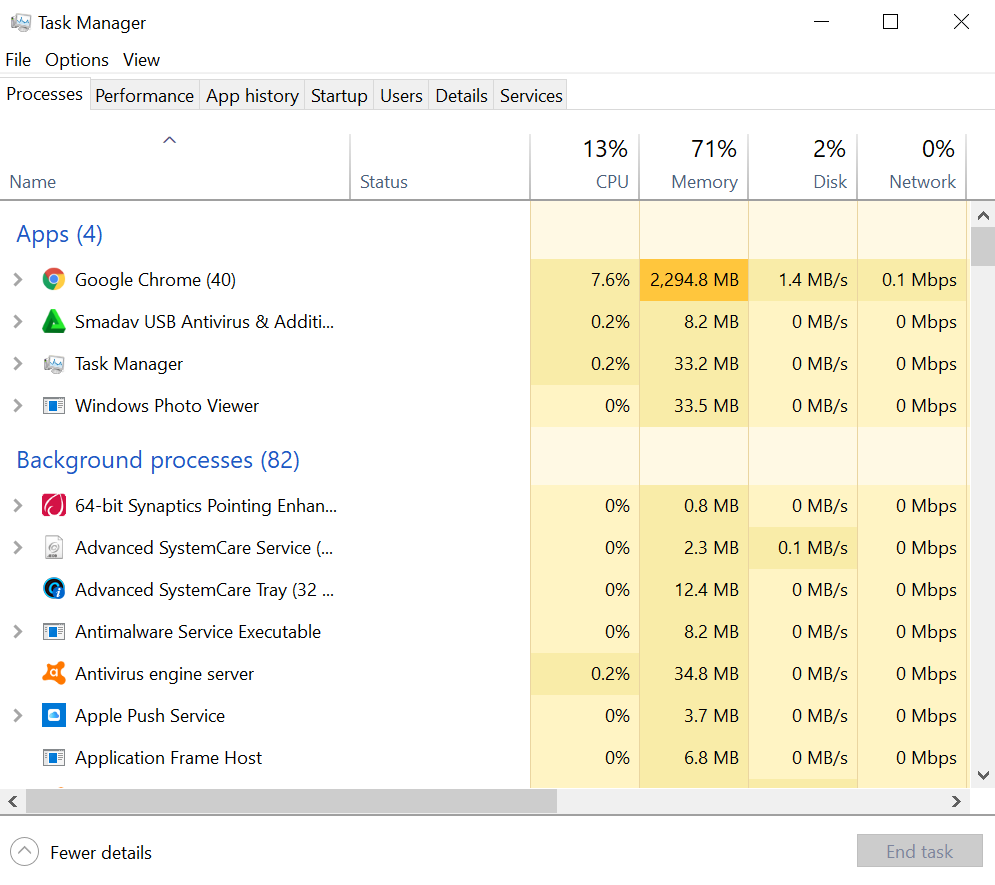This screenshot has width=995, height=885.
Task: Click the Antivirus engine server icon
Action: [x=54, y=673]
